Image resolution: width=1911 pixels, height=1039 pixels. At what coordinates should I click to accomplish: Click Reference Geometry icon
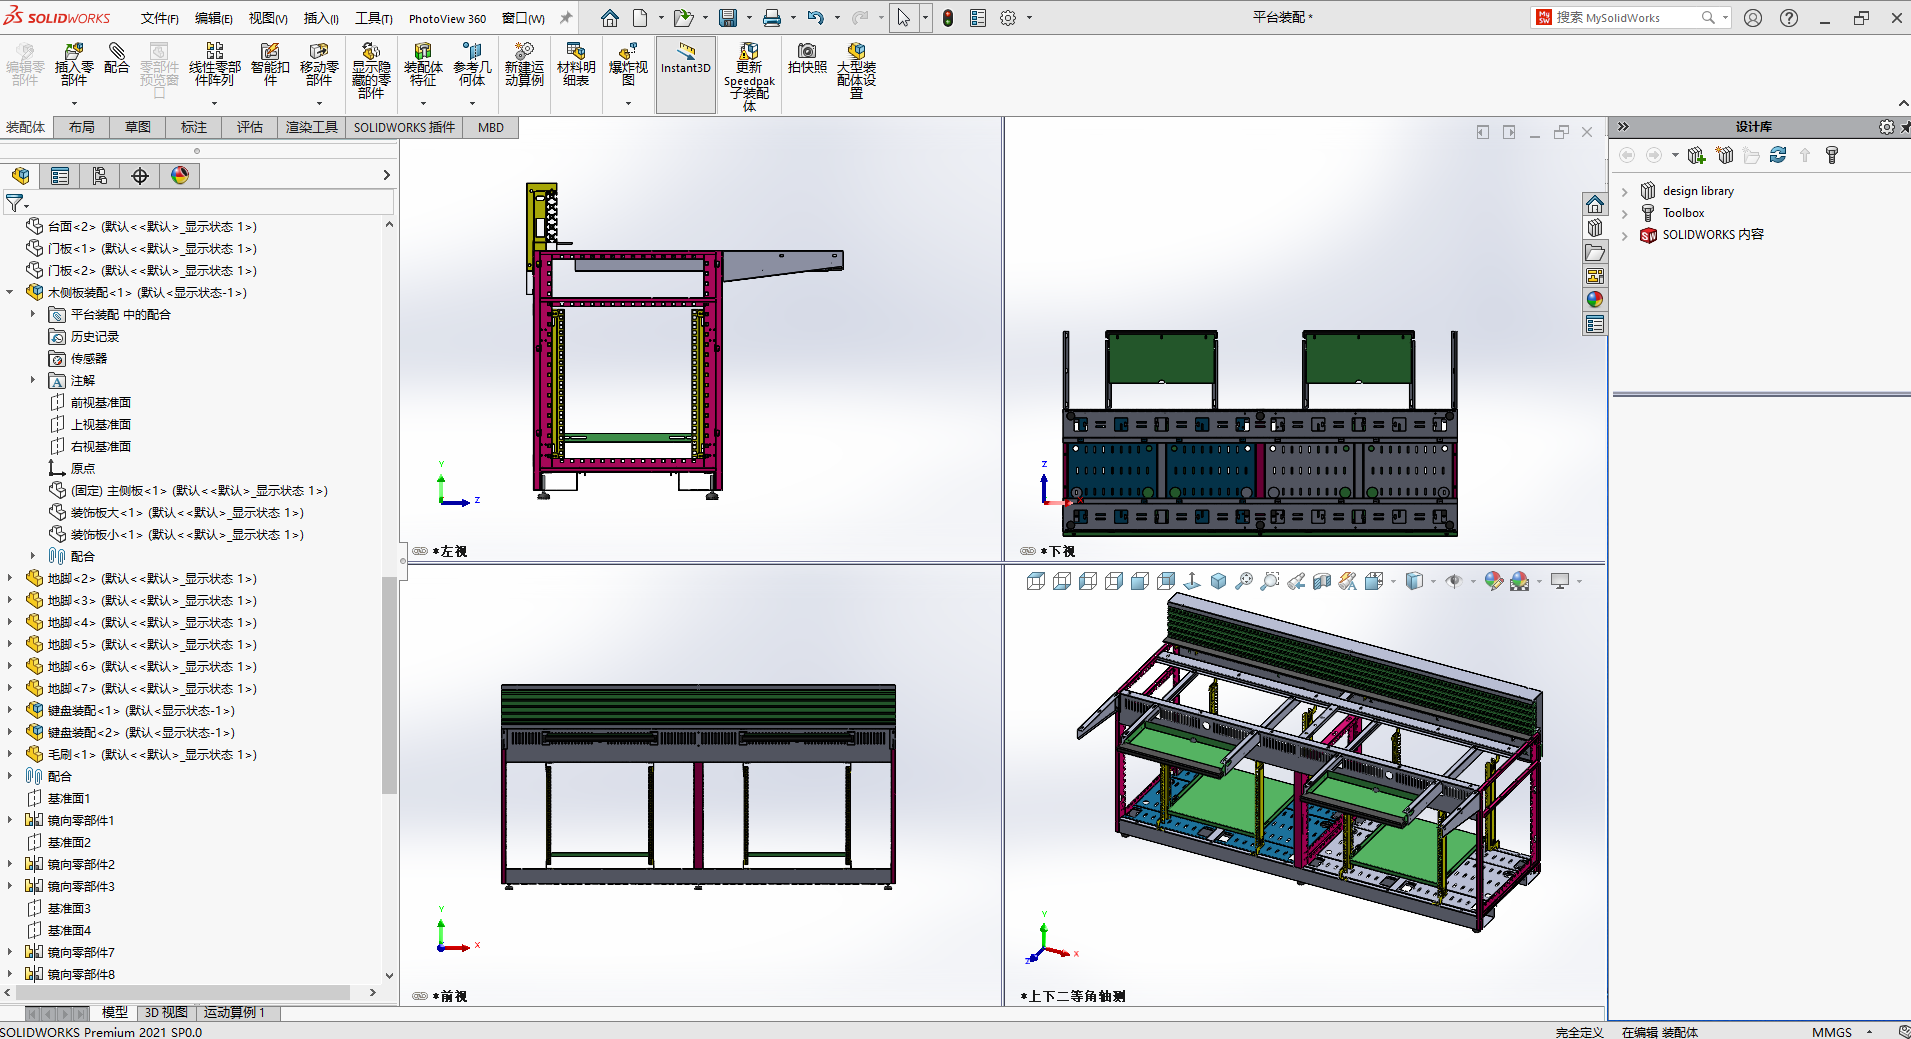point(472,65)
